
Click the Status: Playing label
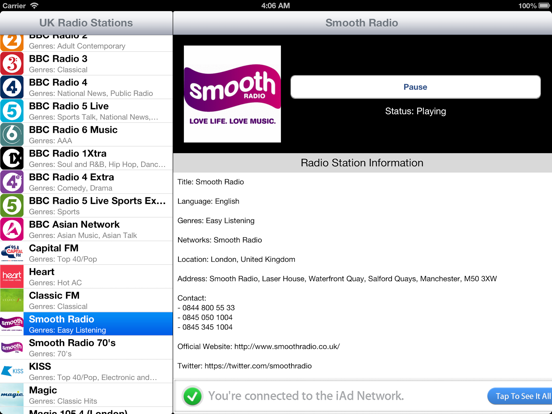(x=415, y=111)
